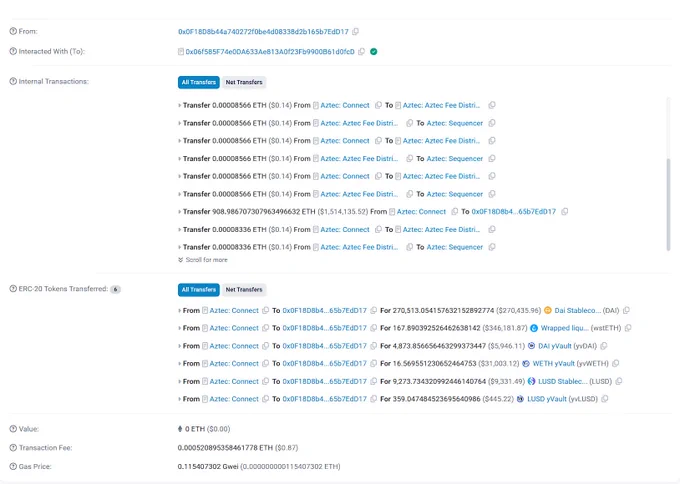Open help icon beside Internal Transactions
Screen dimensions: 680x484
[13, 81]
